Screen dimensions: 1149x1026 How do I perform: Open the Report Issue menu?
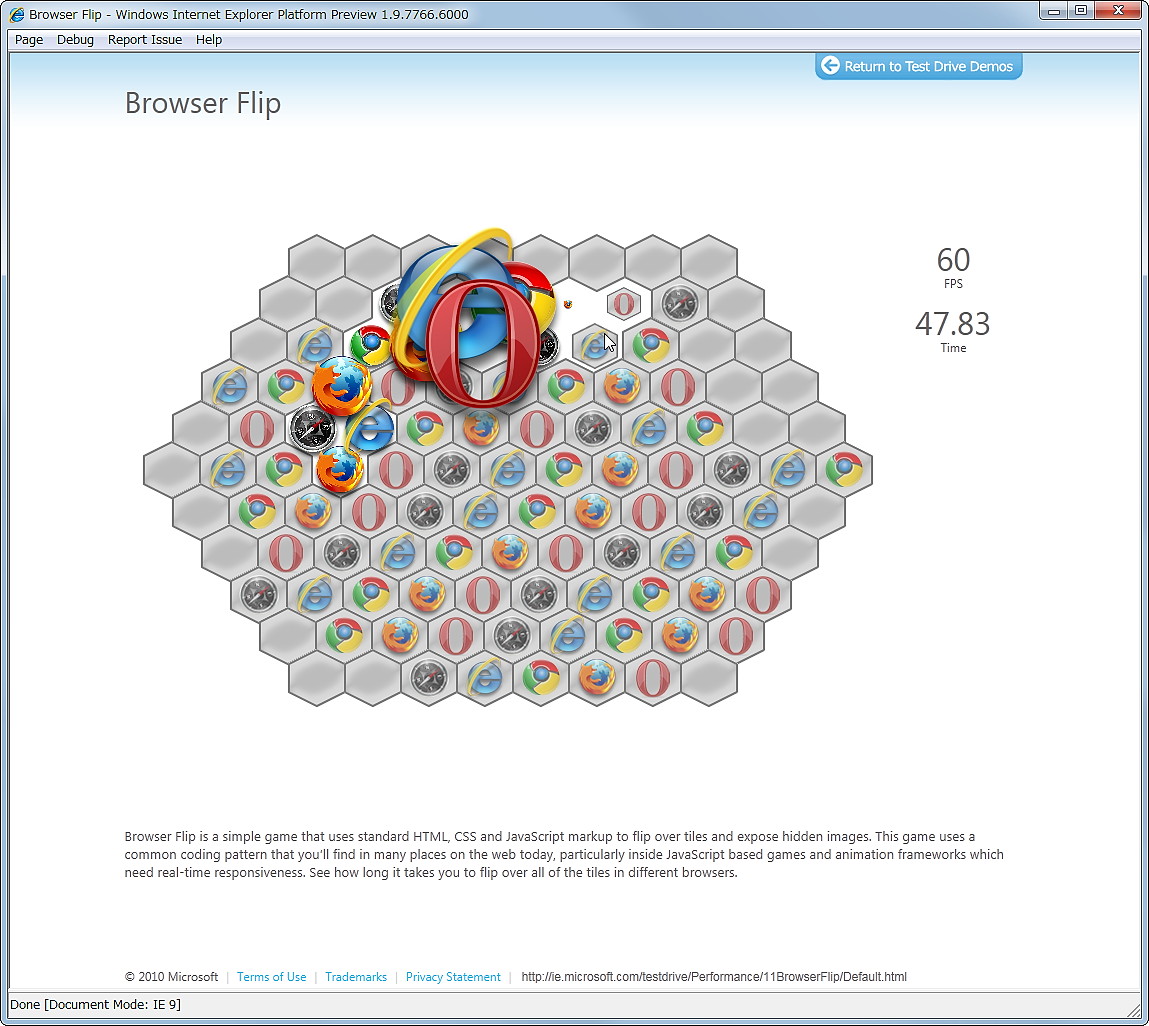[144, 40]
